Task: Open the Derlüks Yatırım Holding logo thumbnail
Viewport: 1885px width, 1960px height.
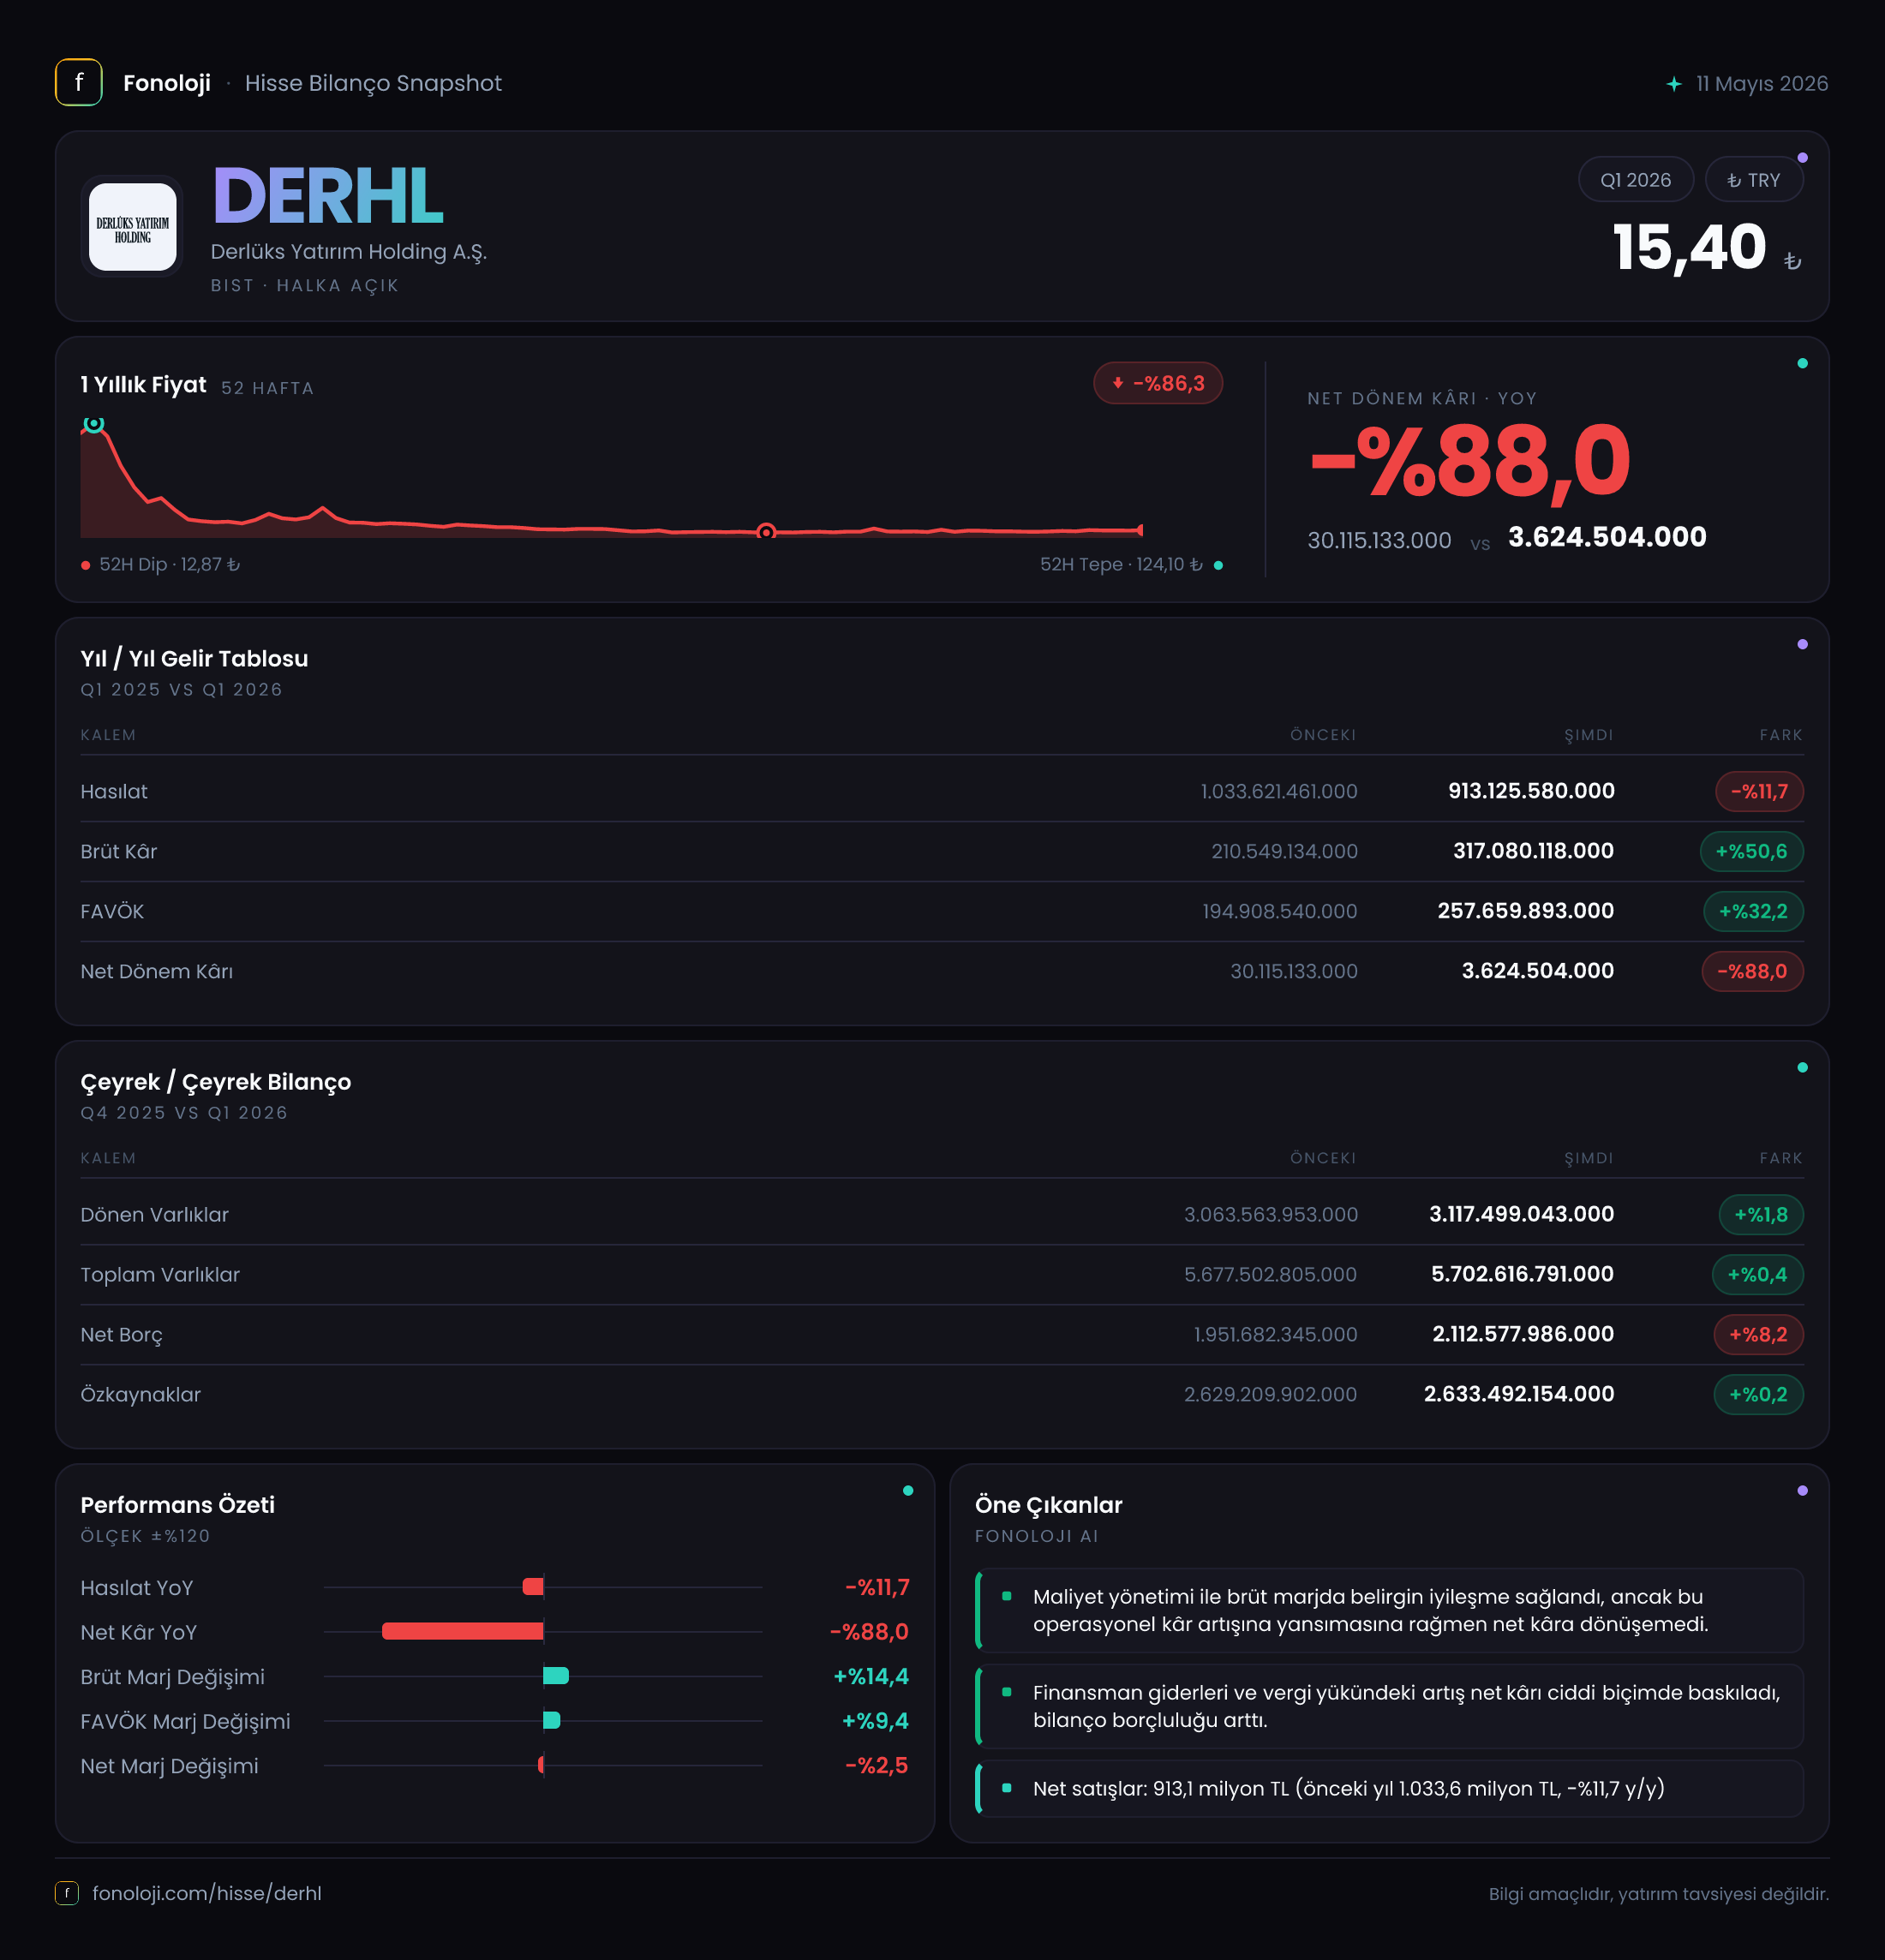Action: click(x=133, y=227)
